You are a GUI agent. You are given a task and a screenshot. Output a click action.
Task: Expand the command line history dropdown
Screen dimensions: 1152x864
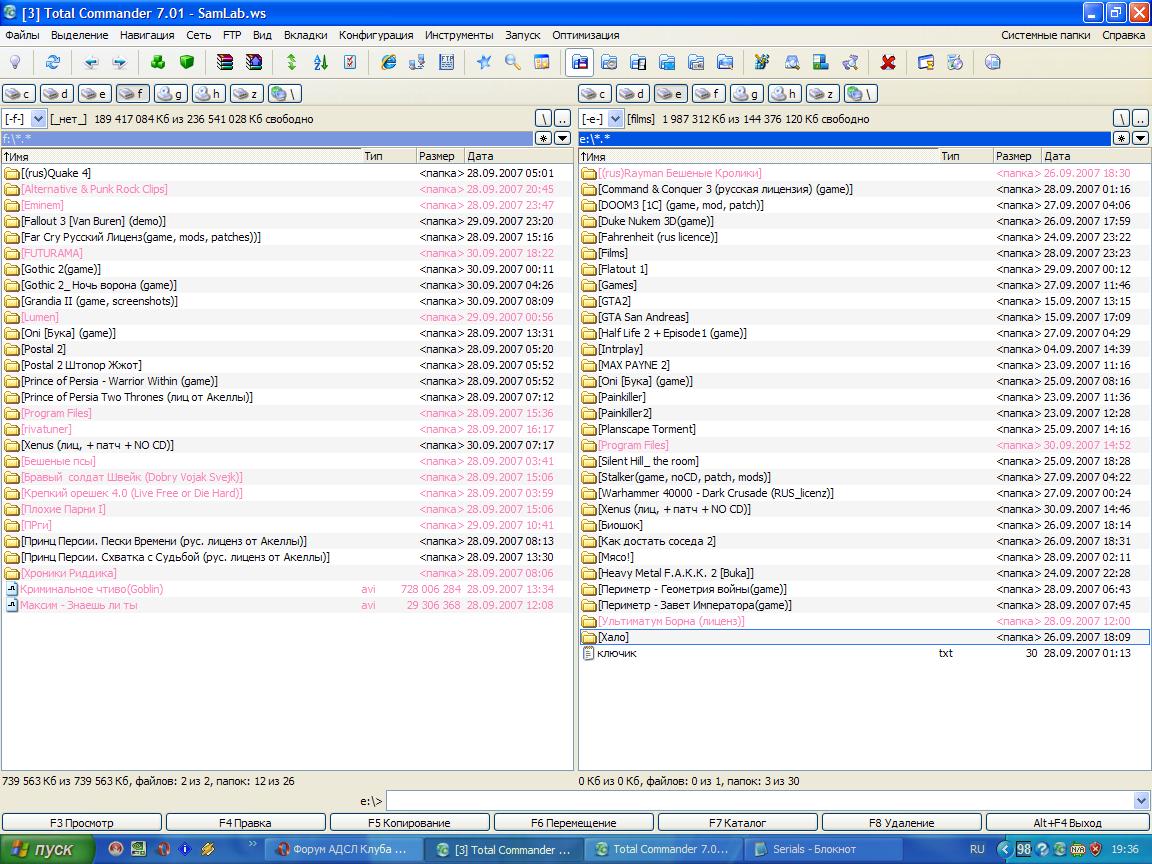[1142, 801]
